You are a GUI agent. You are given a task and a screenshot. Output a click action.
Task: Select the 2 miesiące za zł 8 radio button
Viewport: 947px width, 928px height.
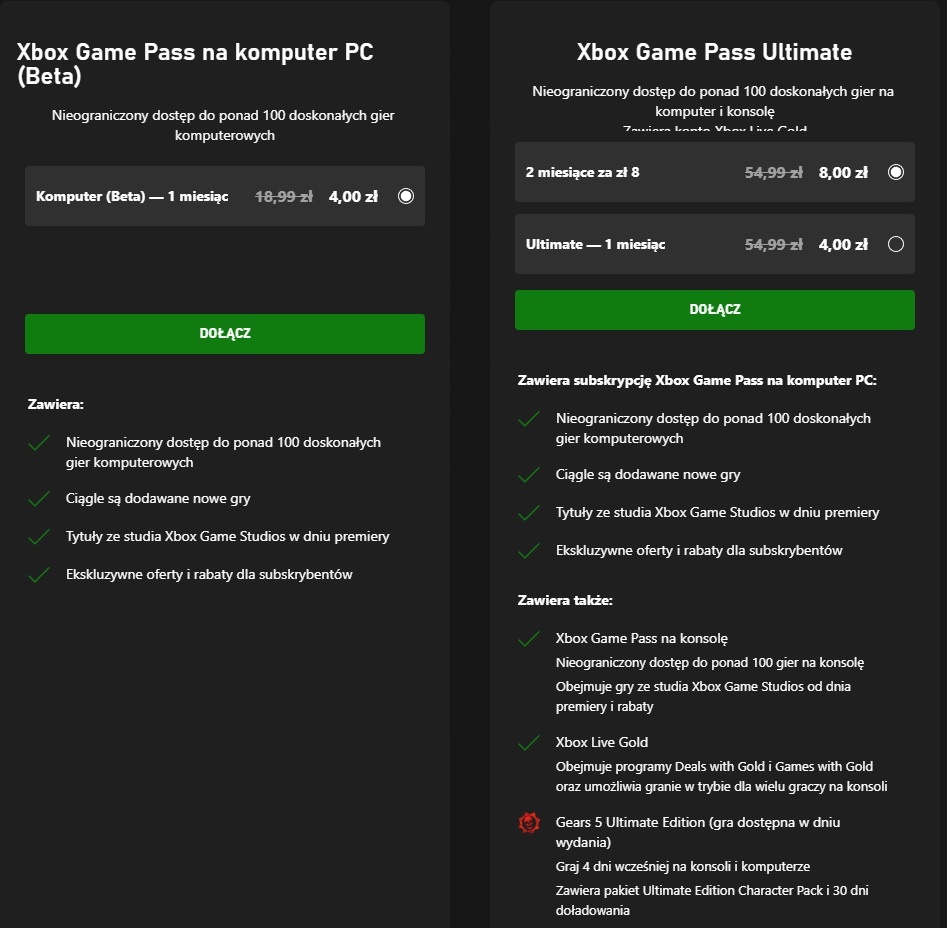tap(896, 172)
